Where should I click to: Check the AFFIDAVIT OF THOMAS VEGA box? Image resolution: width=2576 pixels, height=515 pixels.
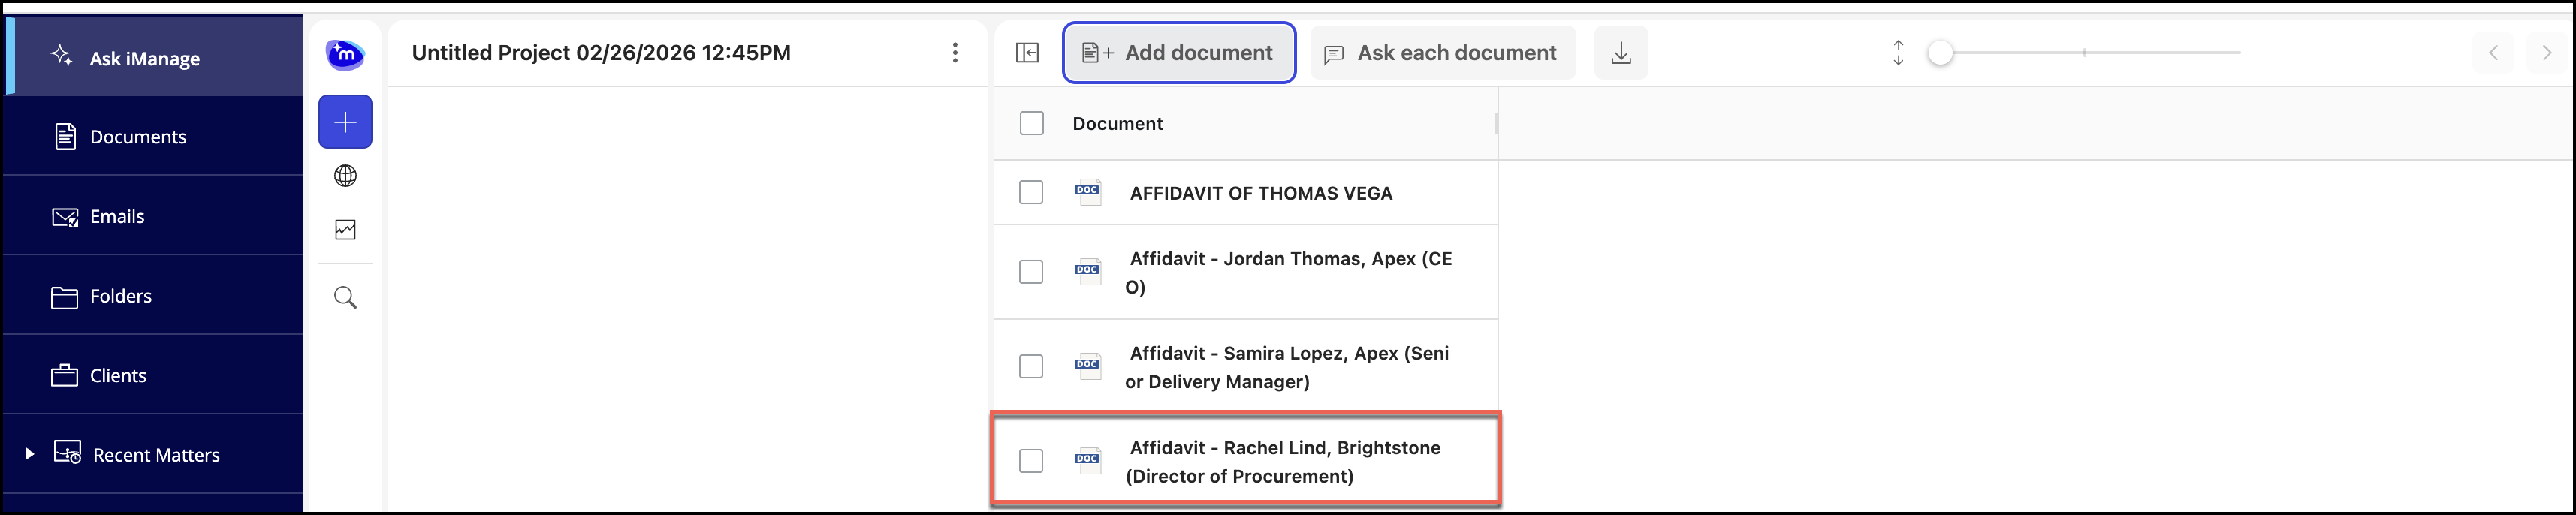pos(1031,192)
